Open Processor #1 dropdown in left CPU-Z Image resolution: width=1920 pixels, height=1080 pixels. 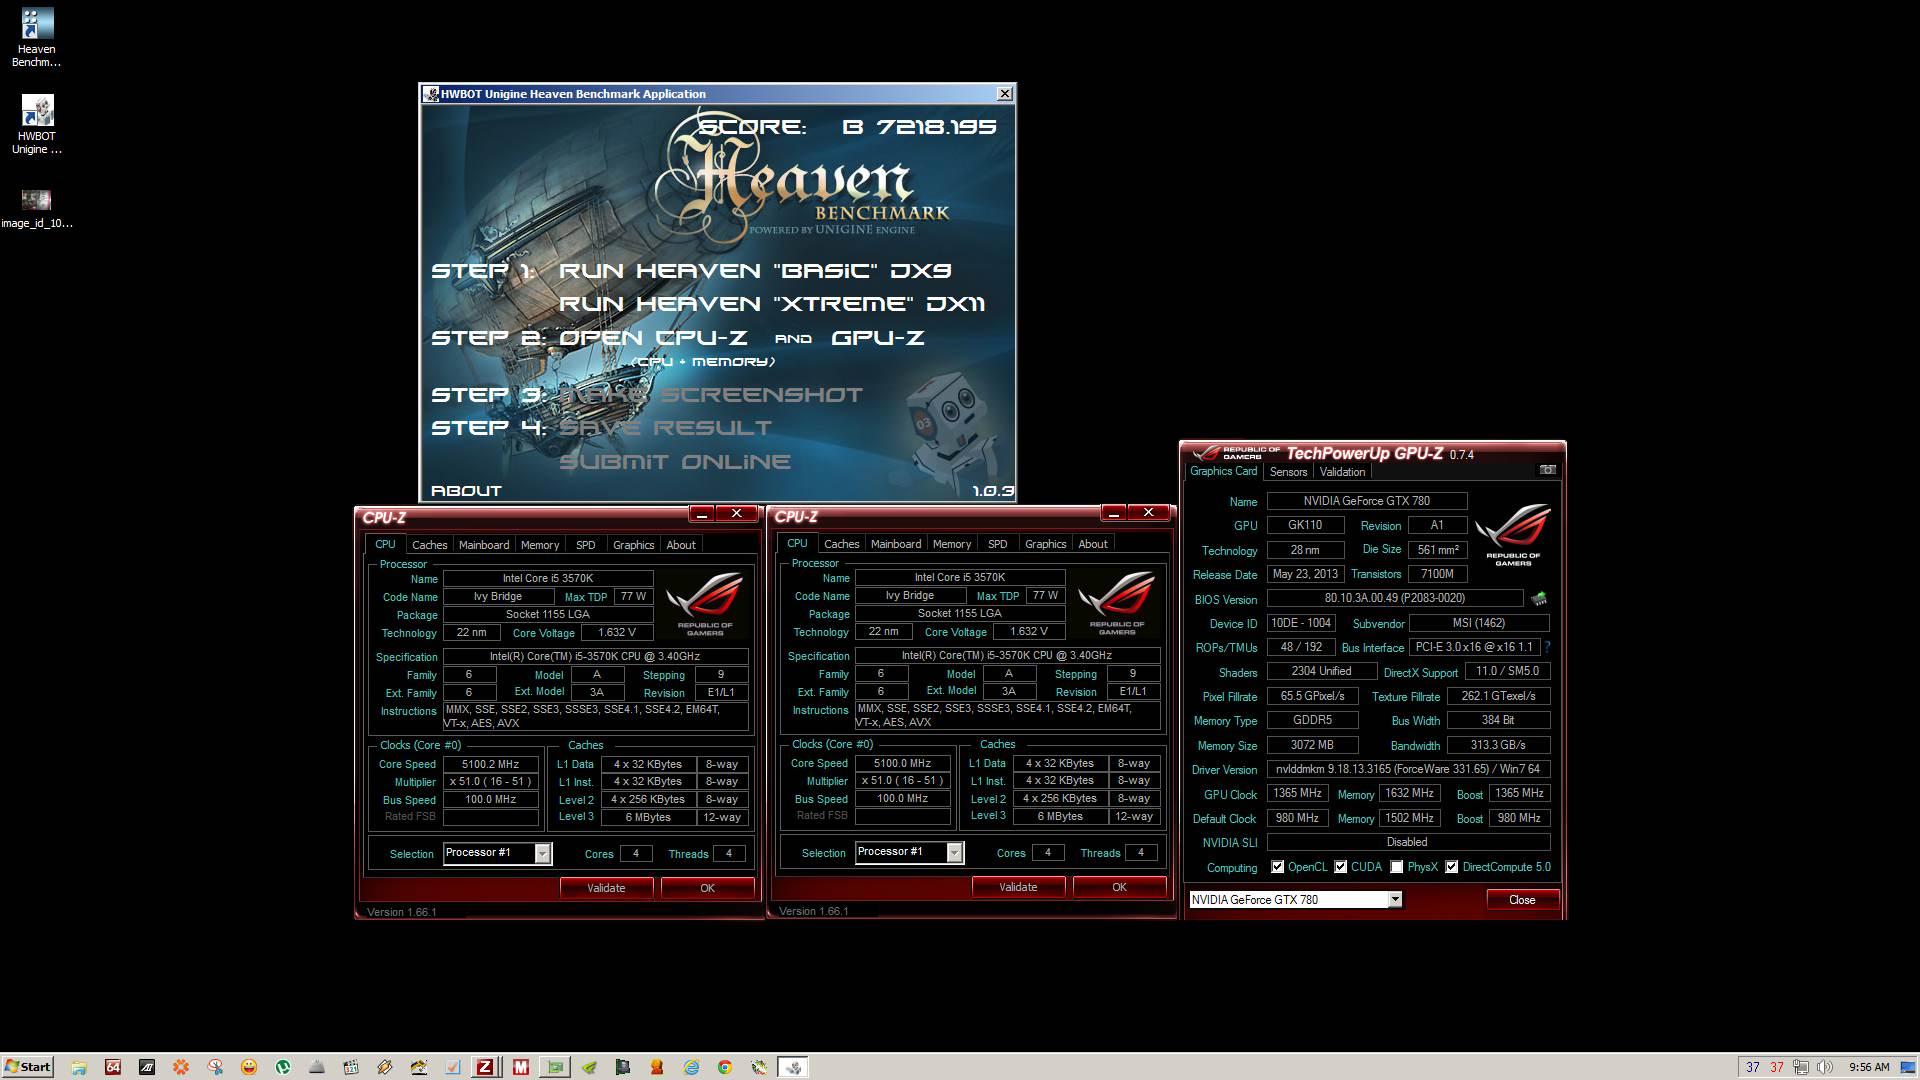tap(542, 853)
